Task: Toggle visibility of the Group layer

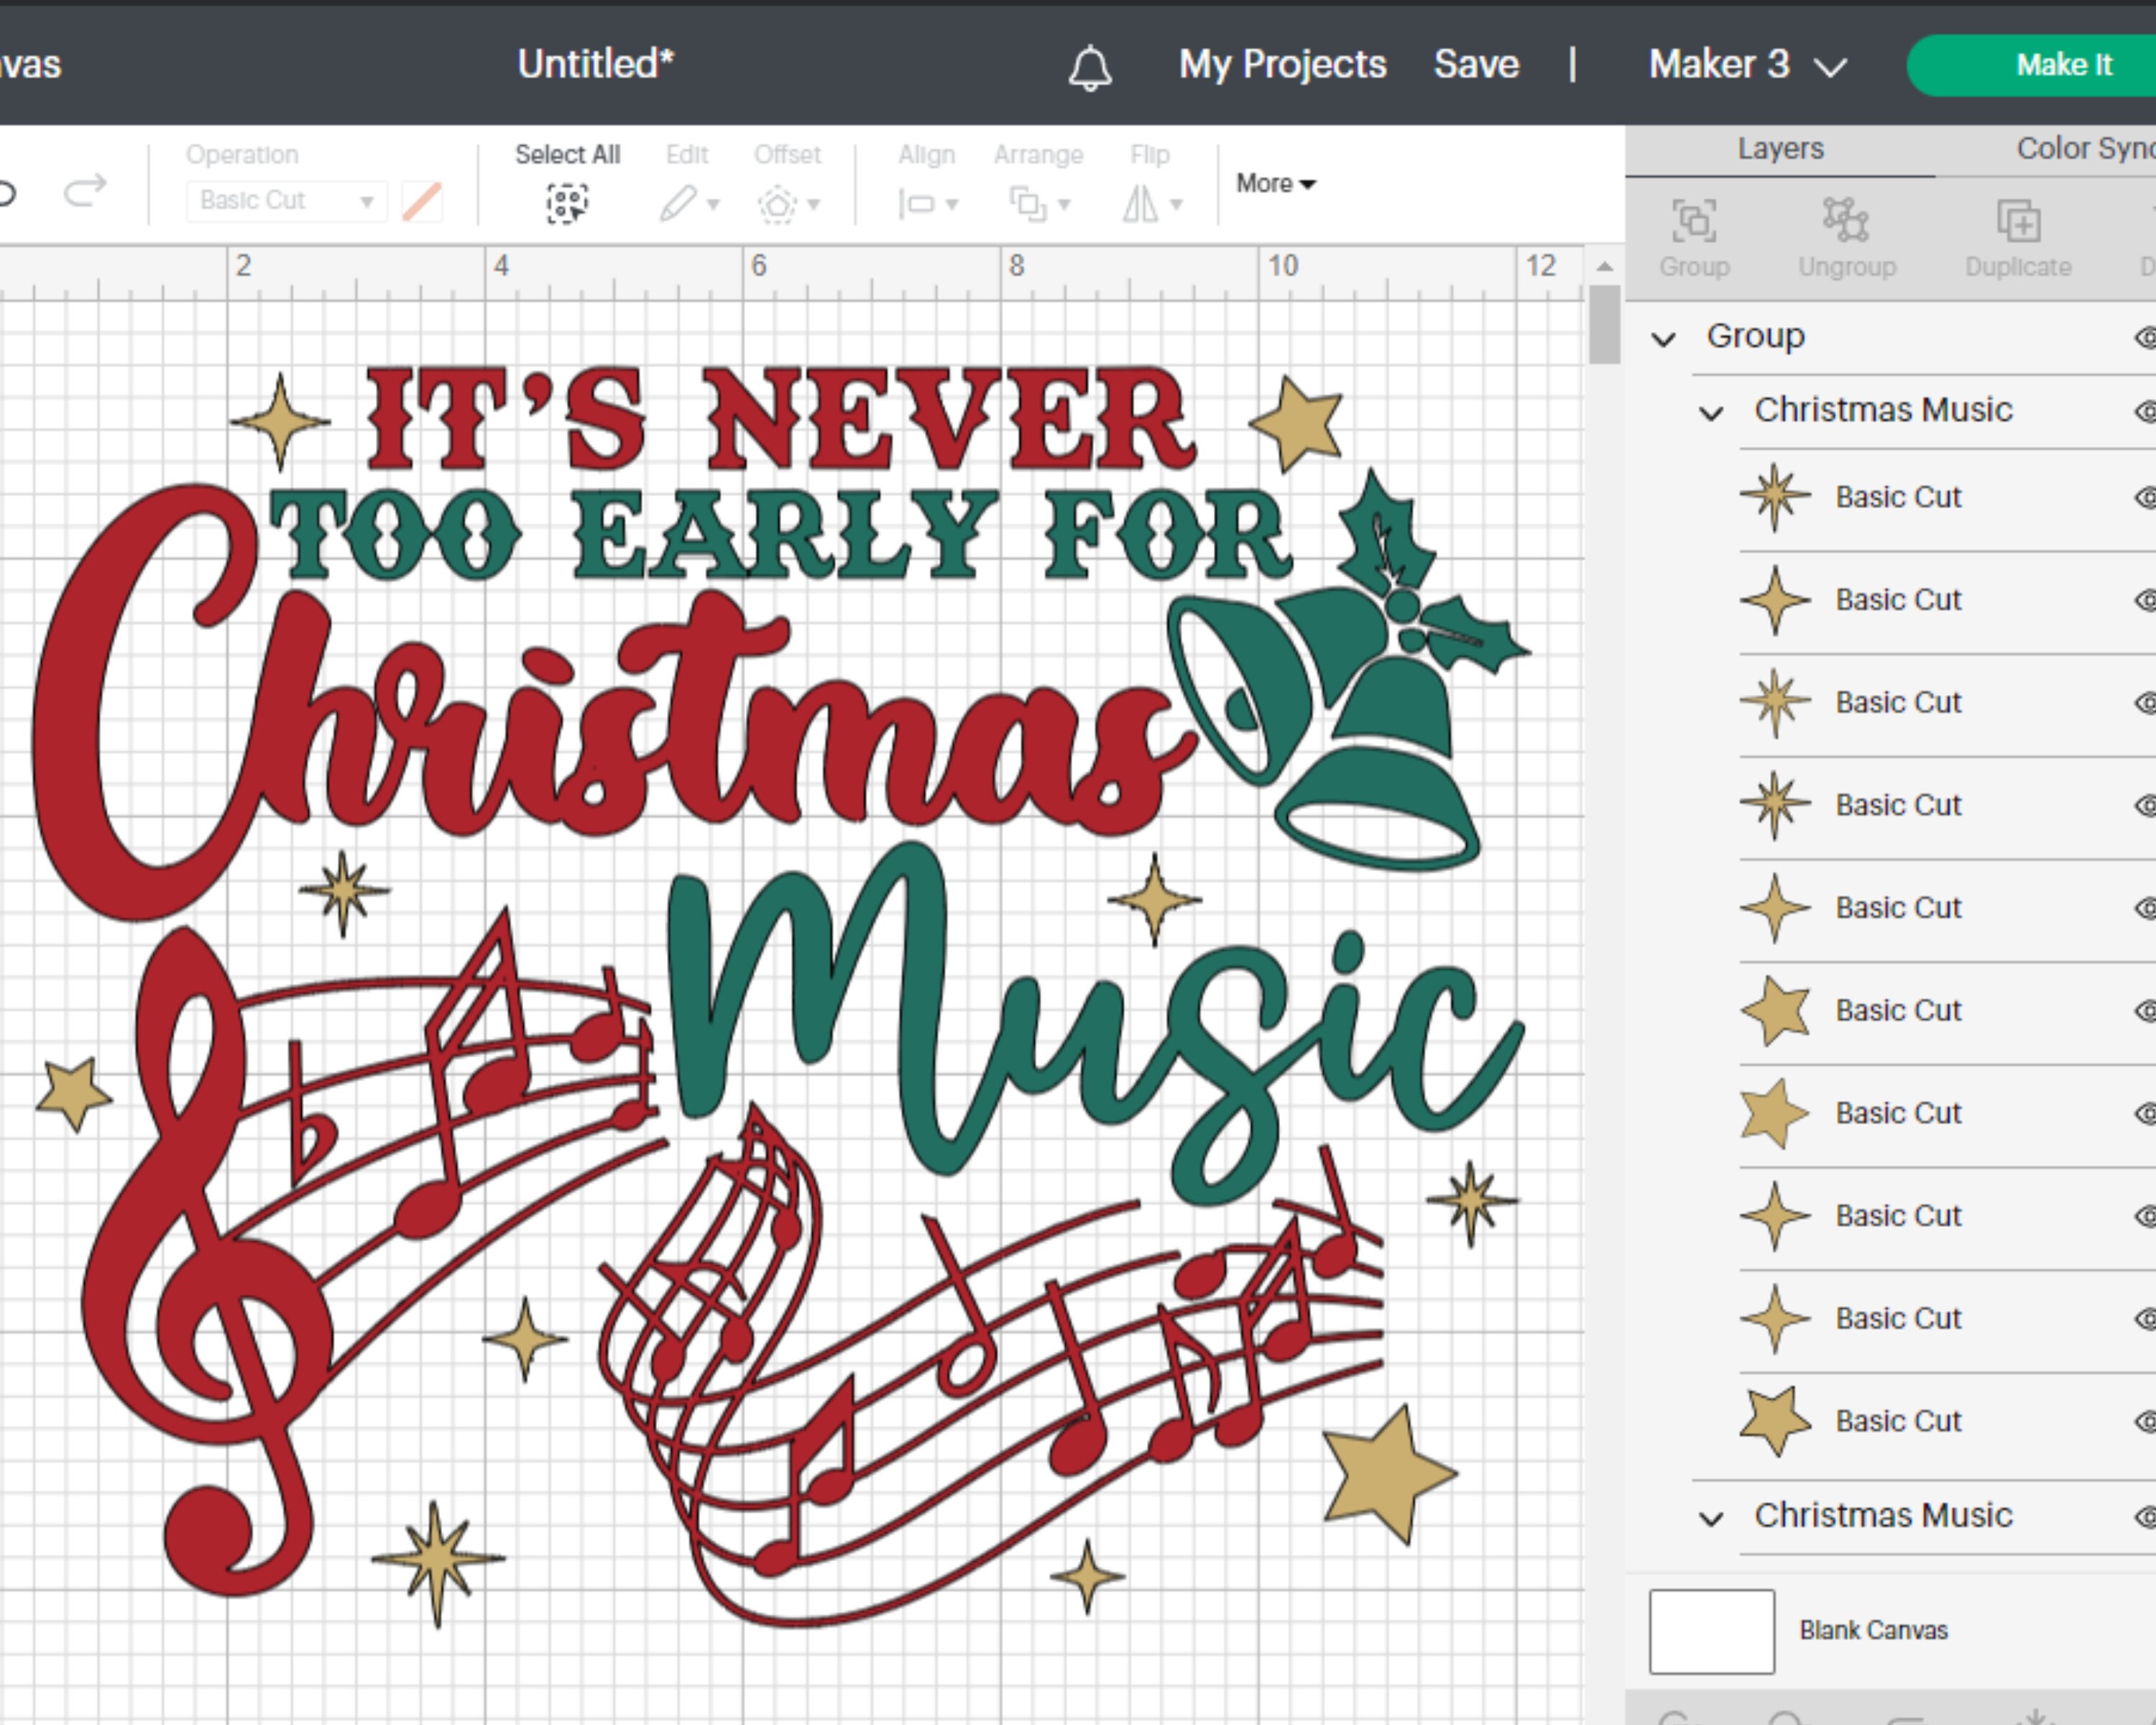Action: [2145, 337]
